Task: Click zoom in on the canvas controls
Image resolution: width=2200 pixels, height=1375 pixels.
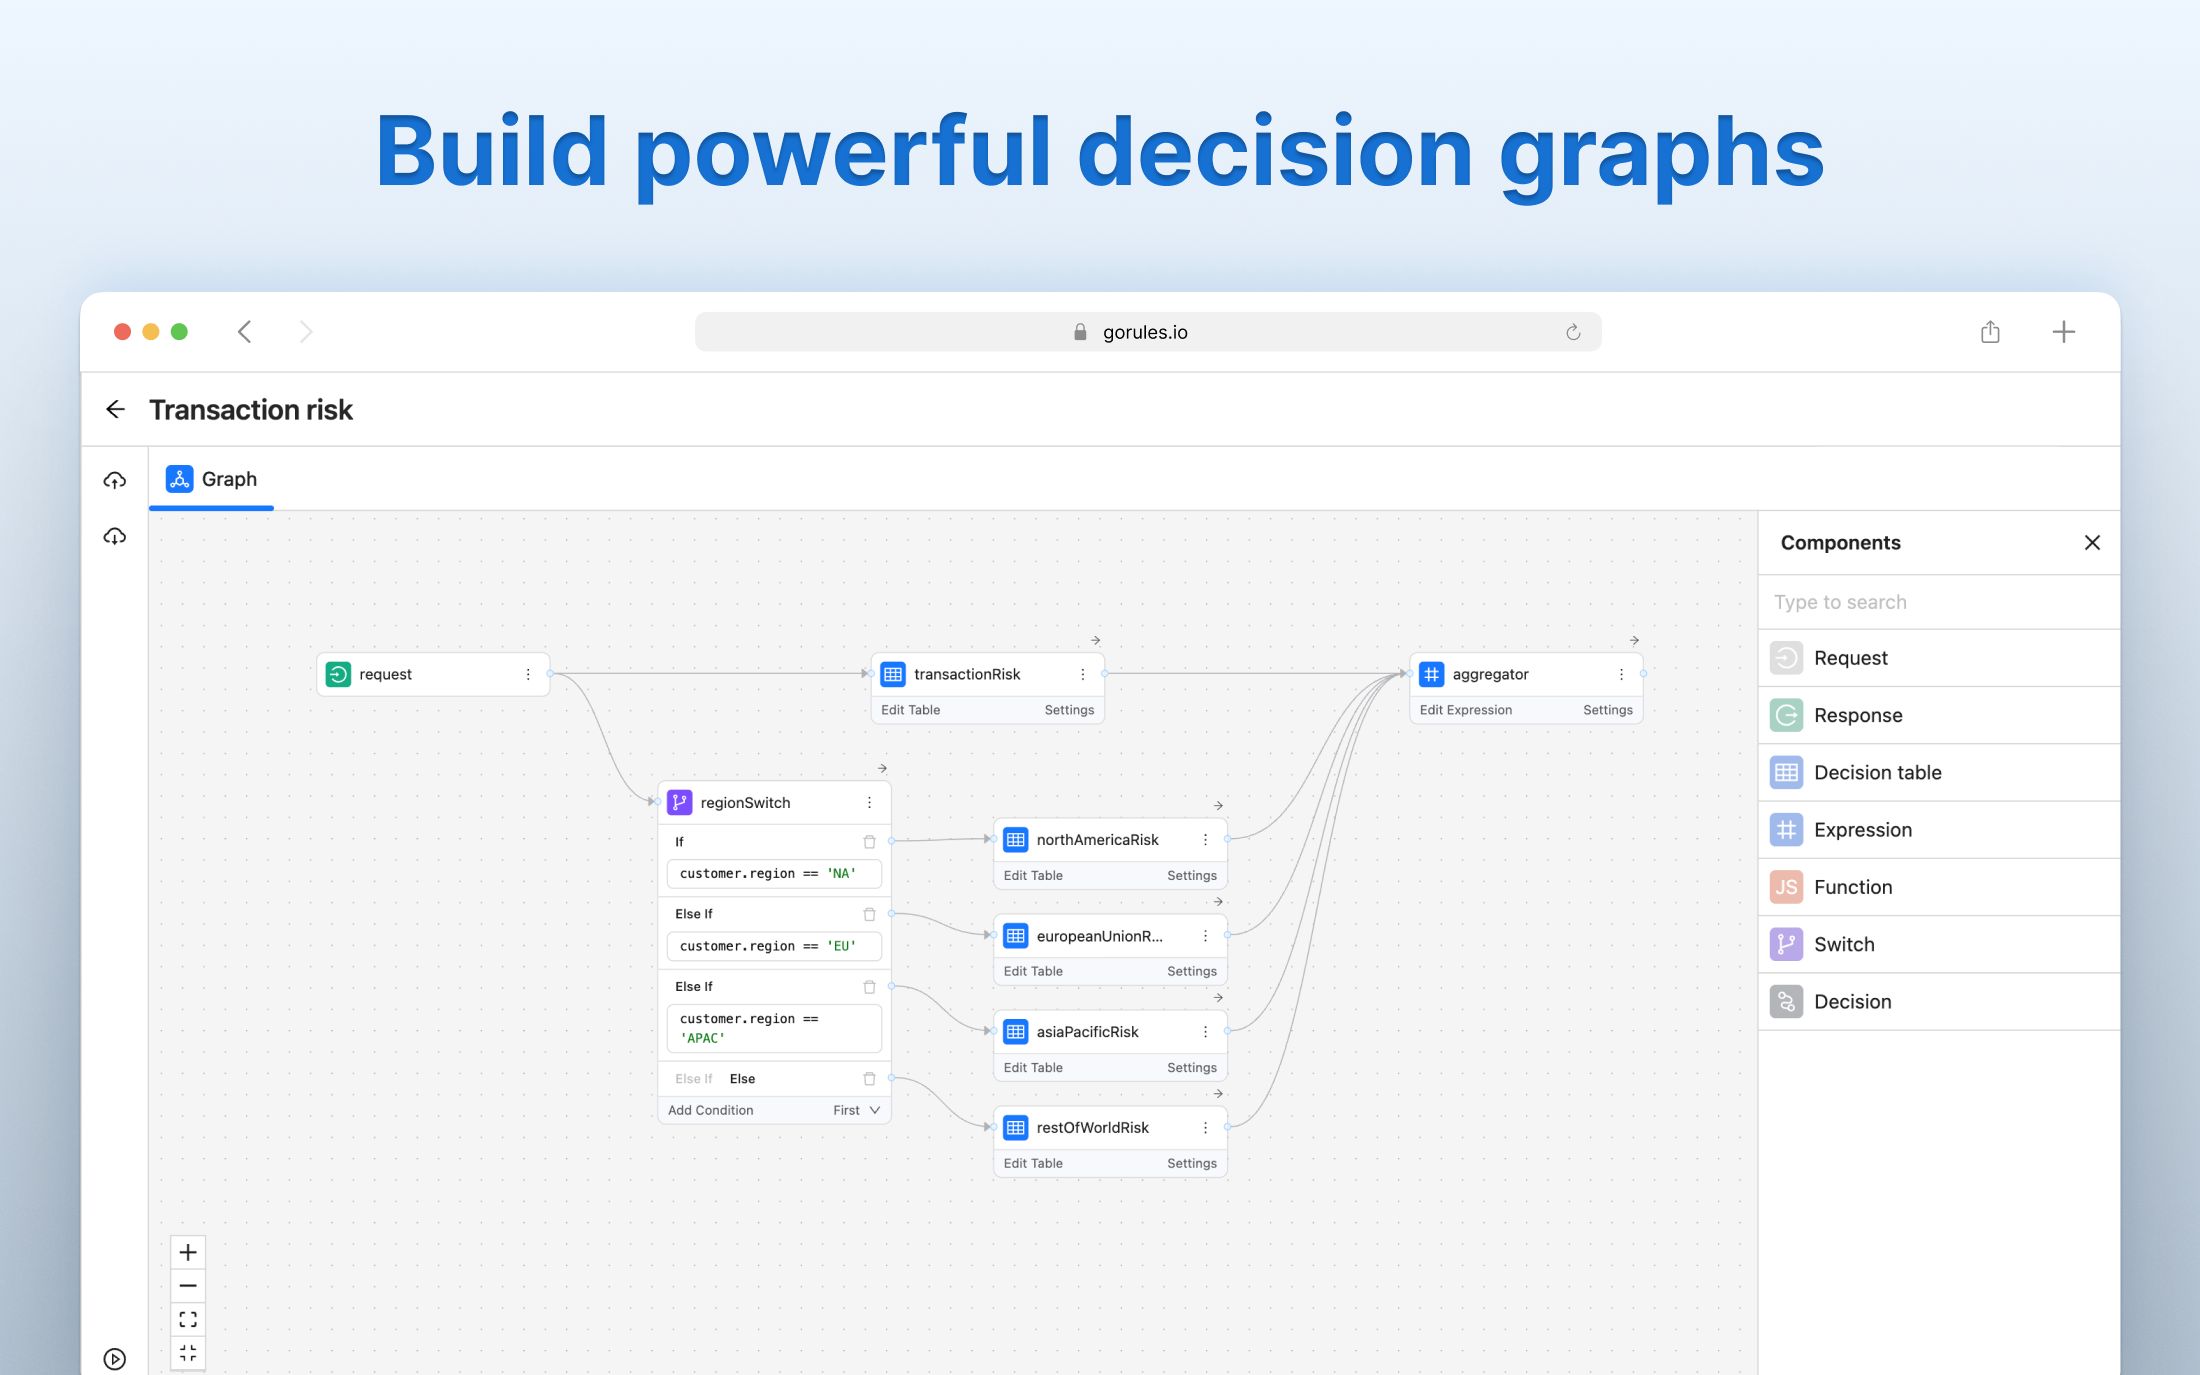Action: [x=187, y=1251]
